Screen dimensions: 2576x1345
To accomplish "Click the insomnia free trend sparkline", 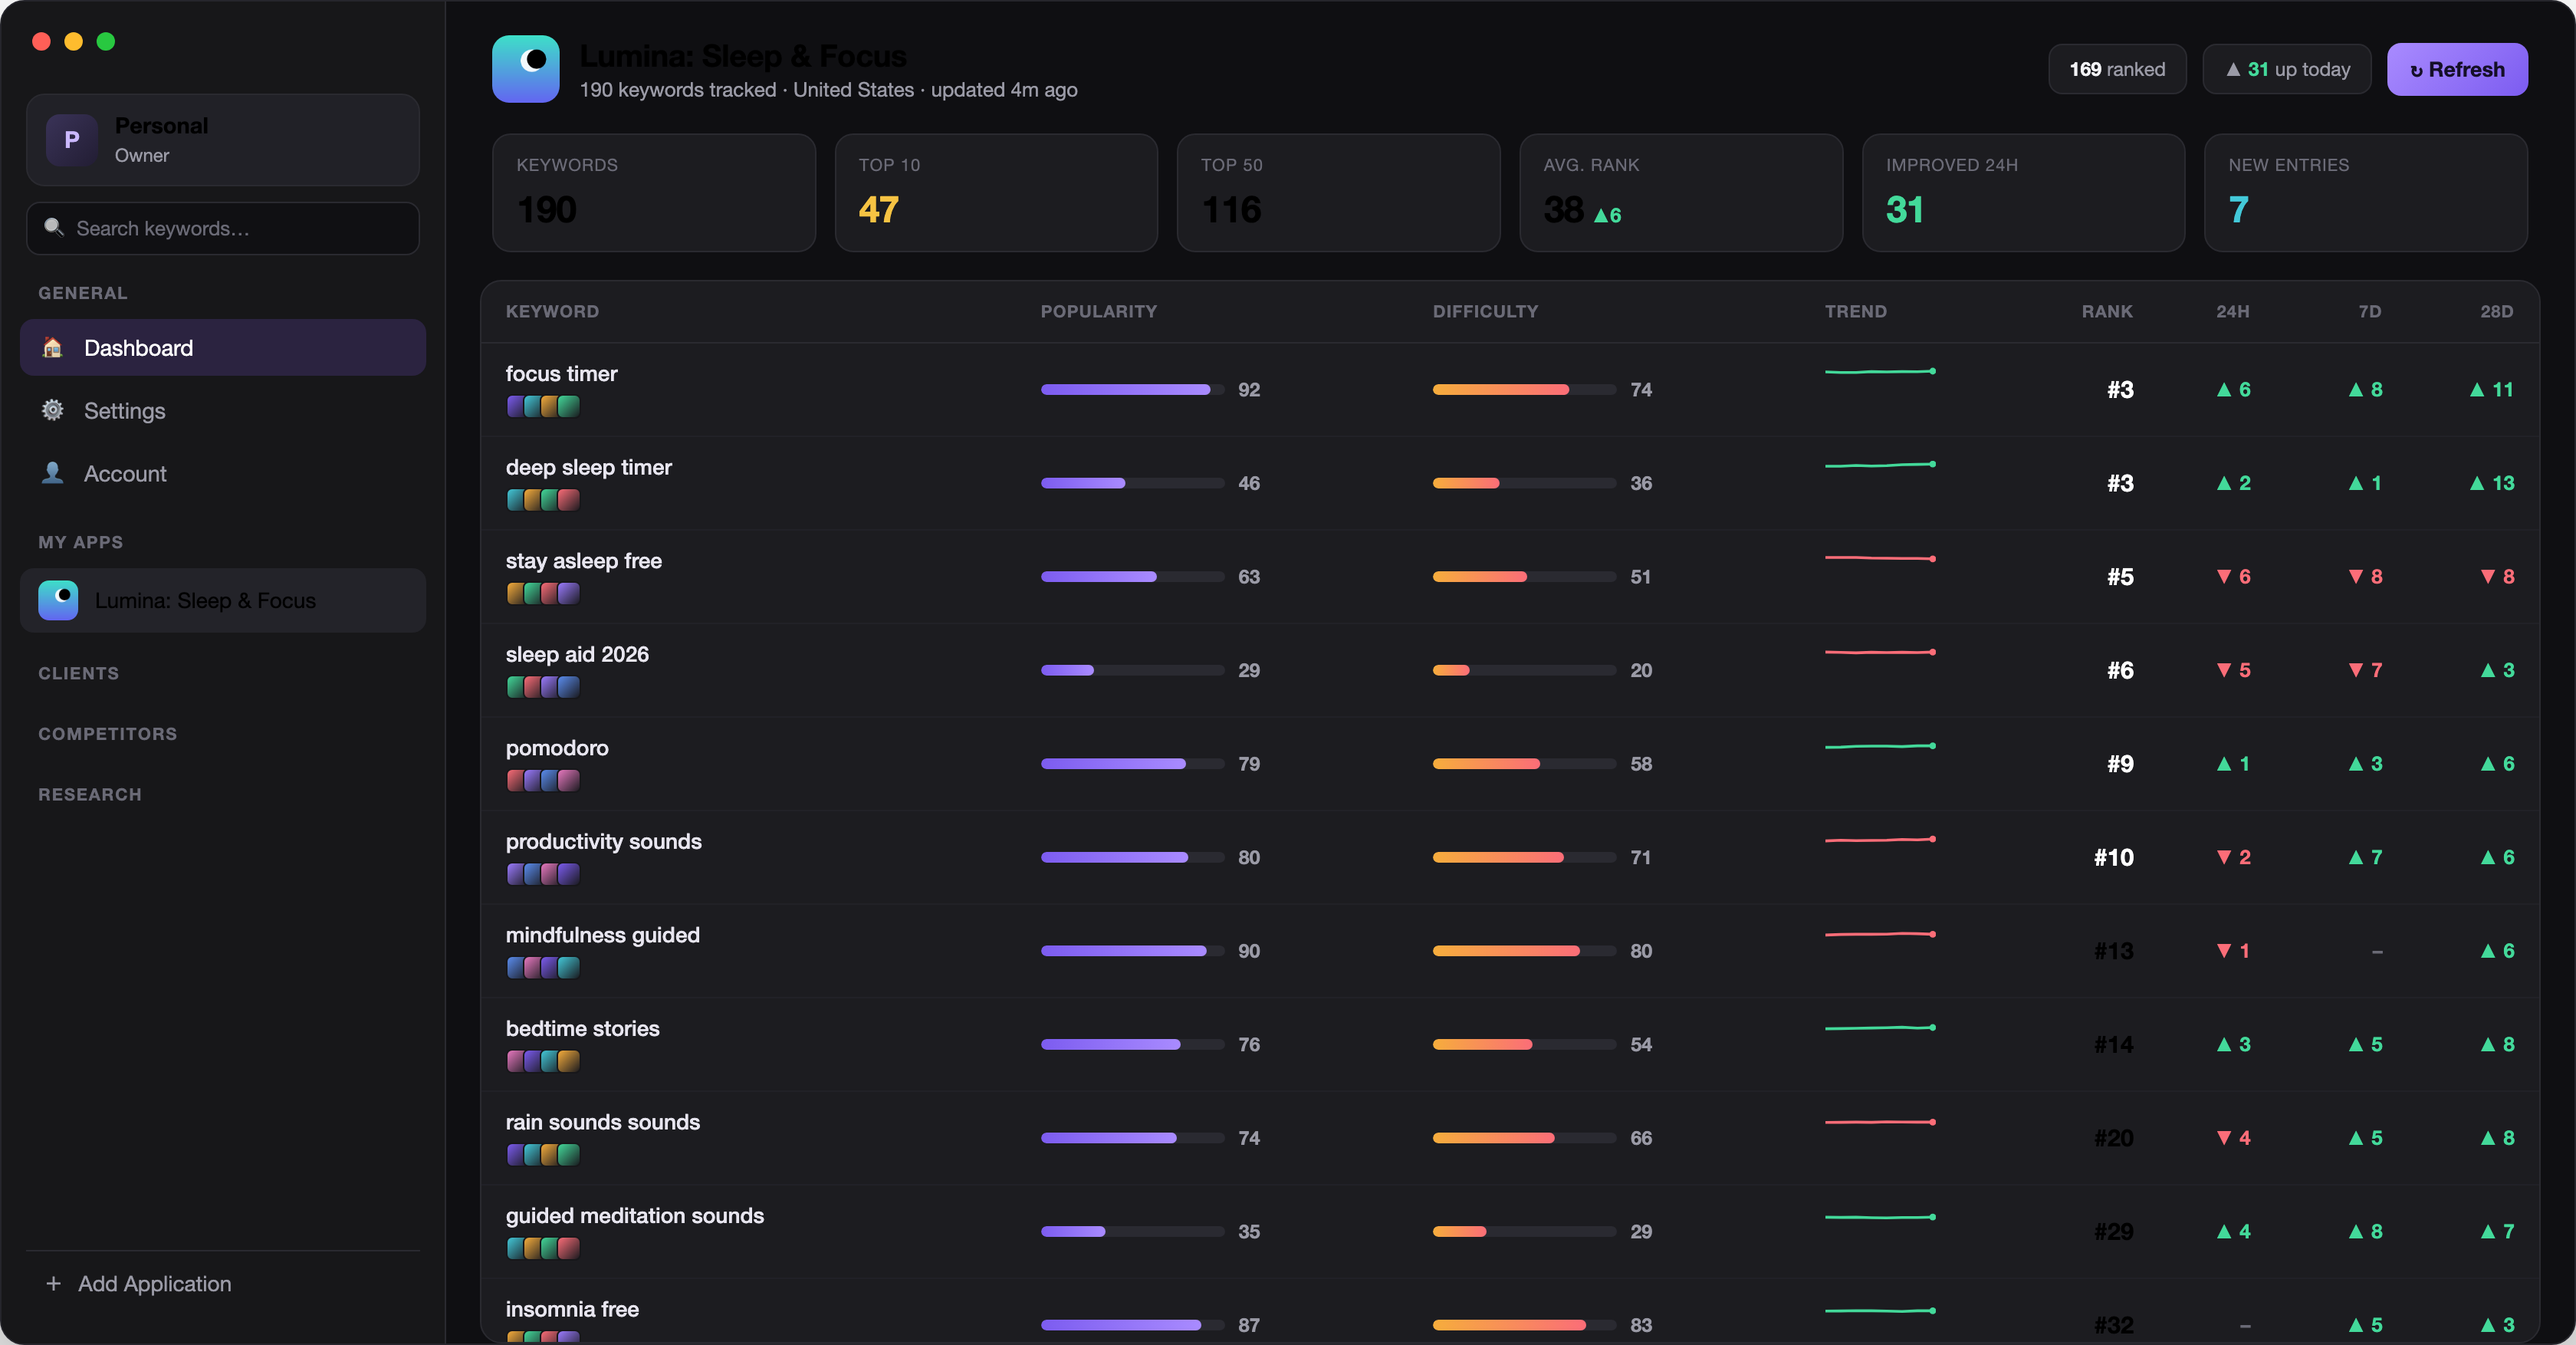I will (1880, 1310).
